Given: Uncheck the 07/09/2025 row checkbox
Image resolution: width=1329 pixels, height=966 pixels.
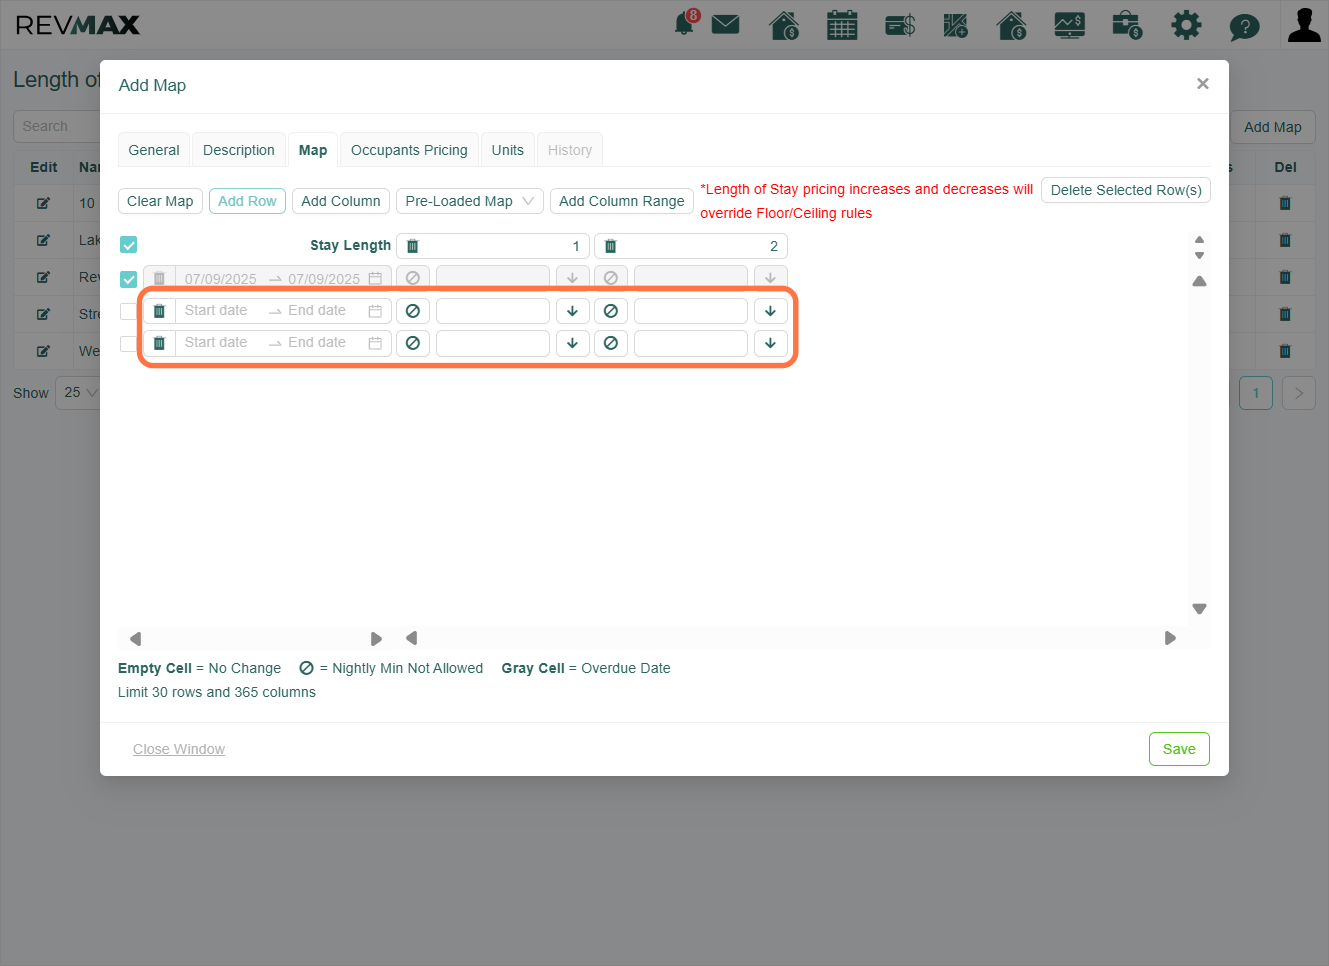Looking at the screenshot, I should (129, 279).
